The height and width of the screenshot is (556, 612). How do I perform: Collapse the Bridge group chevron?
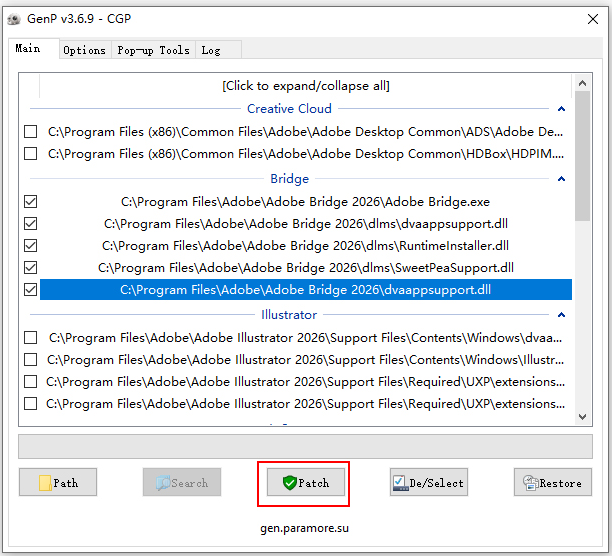(x=561, y=179)
